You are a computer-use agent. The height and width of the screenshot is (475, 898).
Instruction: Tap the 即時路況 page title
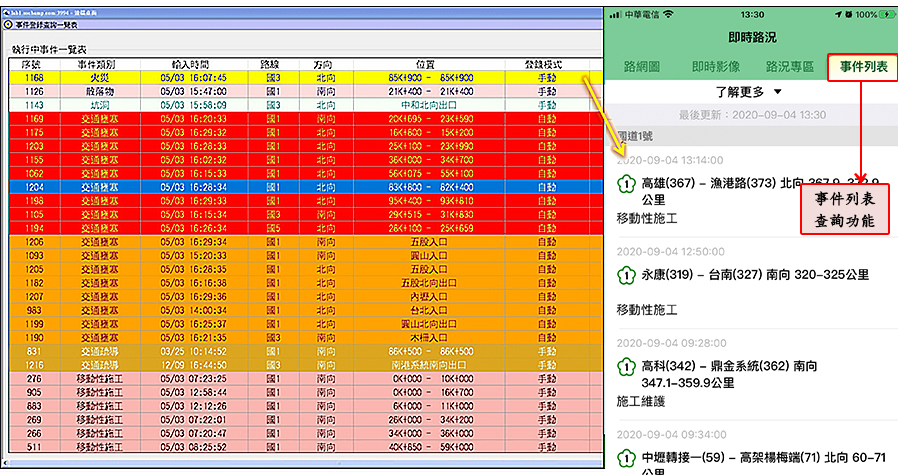click(x=752, y=38)
